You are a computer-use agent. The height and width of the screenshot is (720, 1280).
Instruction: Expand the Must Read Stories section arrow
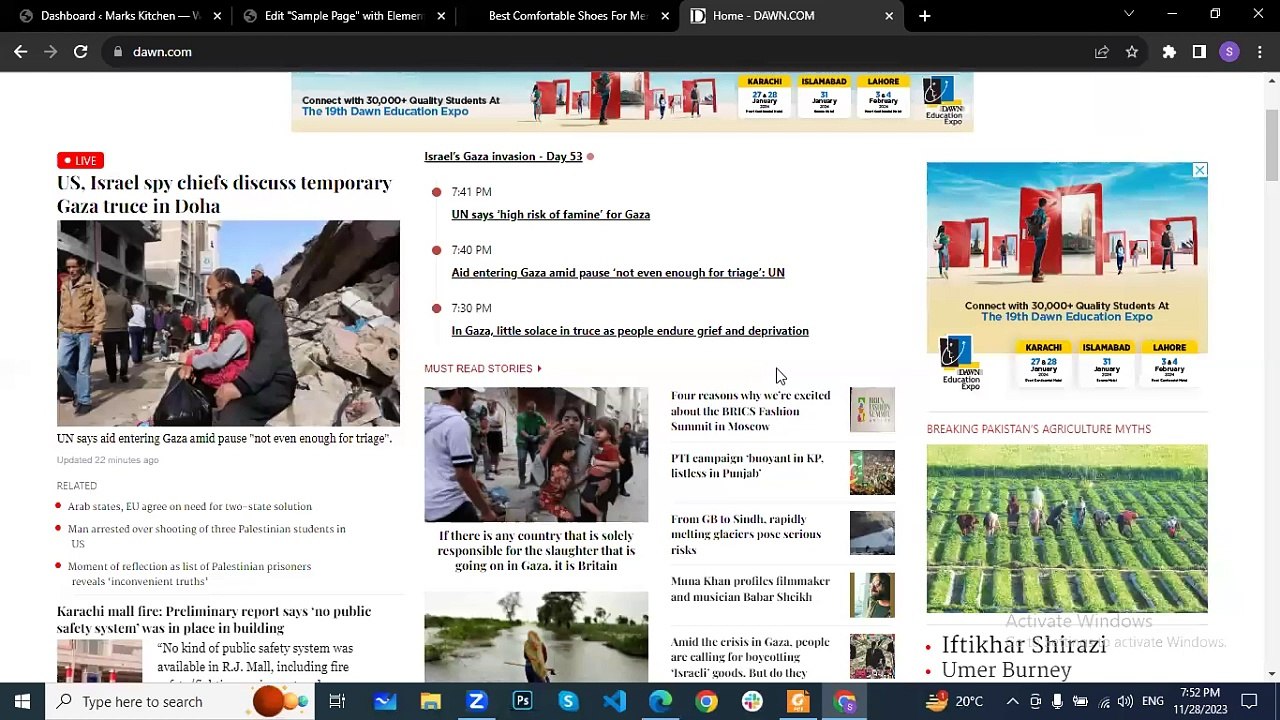[x=539, y=369]
